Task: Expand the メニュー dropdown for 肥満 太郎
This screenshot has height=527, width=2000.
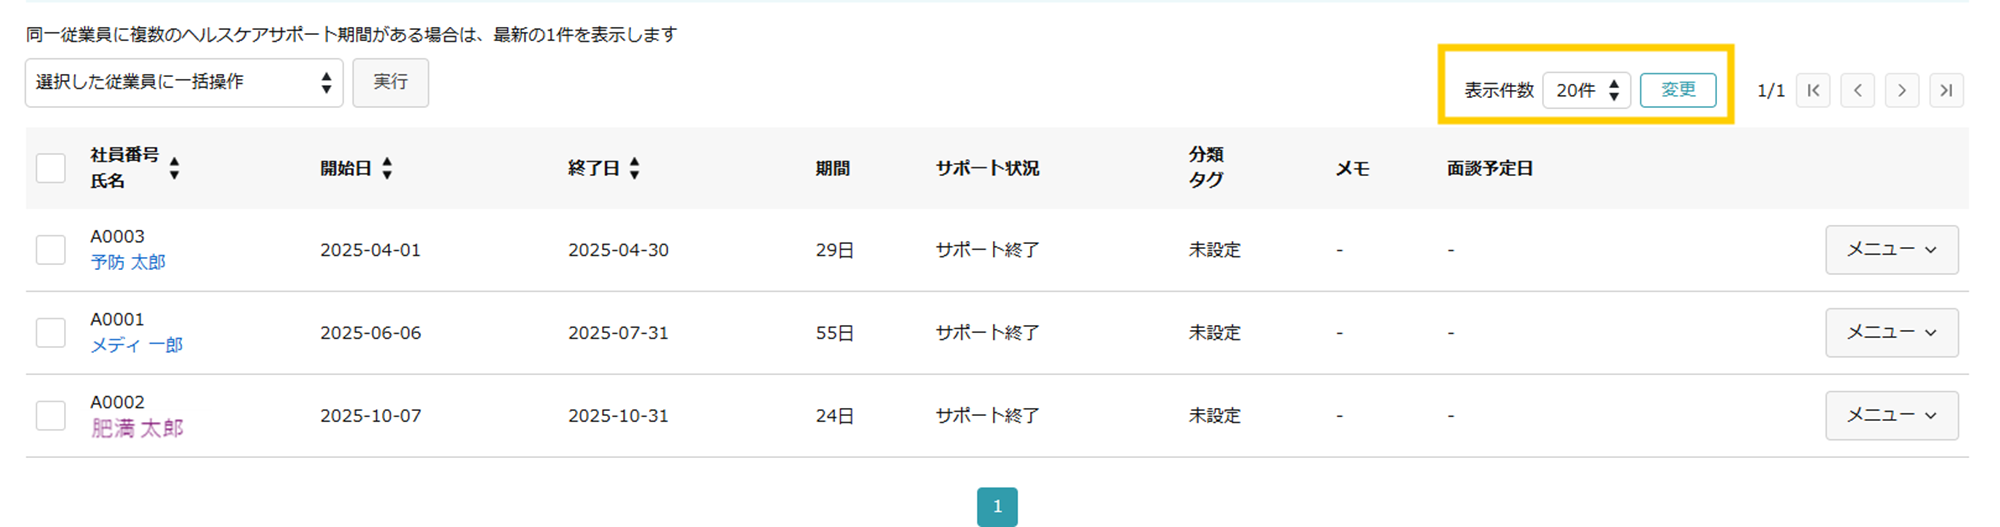Action: [x=1892, y=415]
